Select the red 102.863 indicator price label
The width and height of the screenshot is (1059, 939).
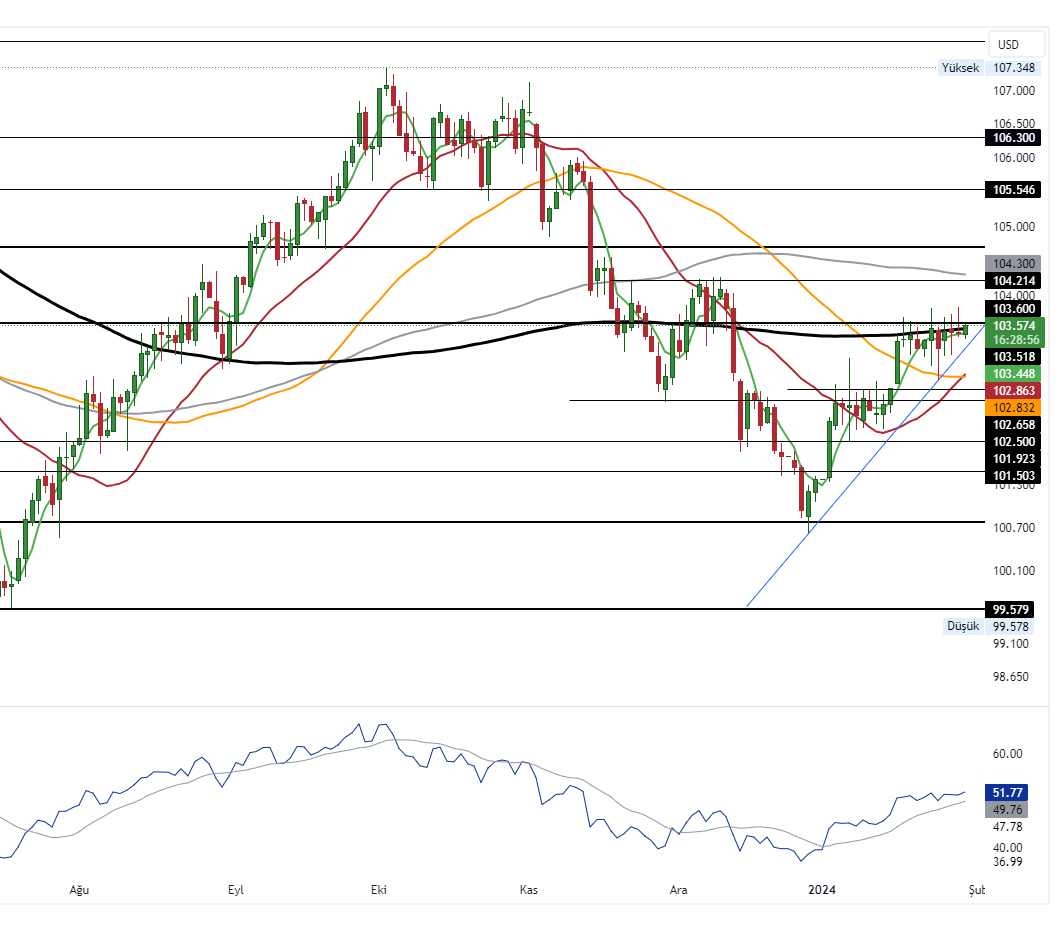coord(1014,390)
